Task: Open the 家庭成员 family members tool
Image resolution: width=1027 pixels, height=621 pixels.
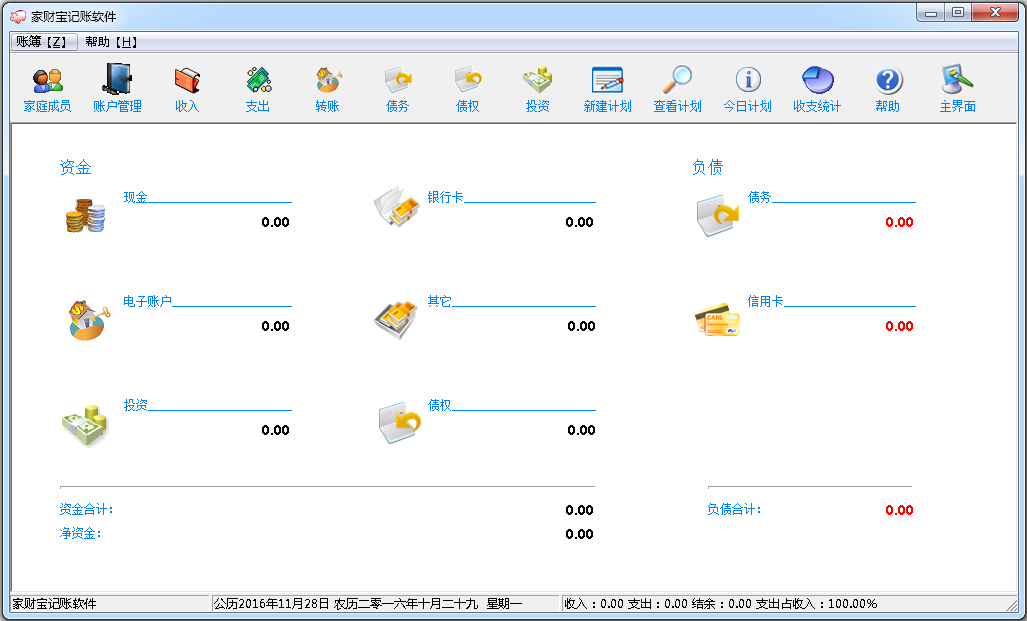Action: (x=47, y=88)
